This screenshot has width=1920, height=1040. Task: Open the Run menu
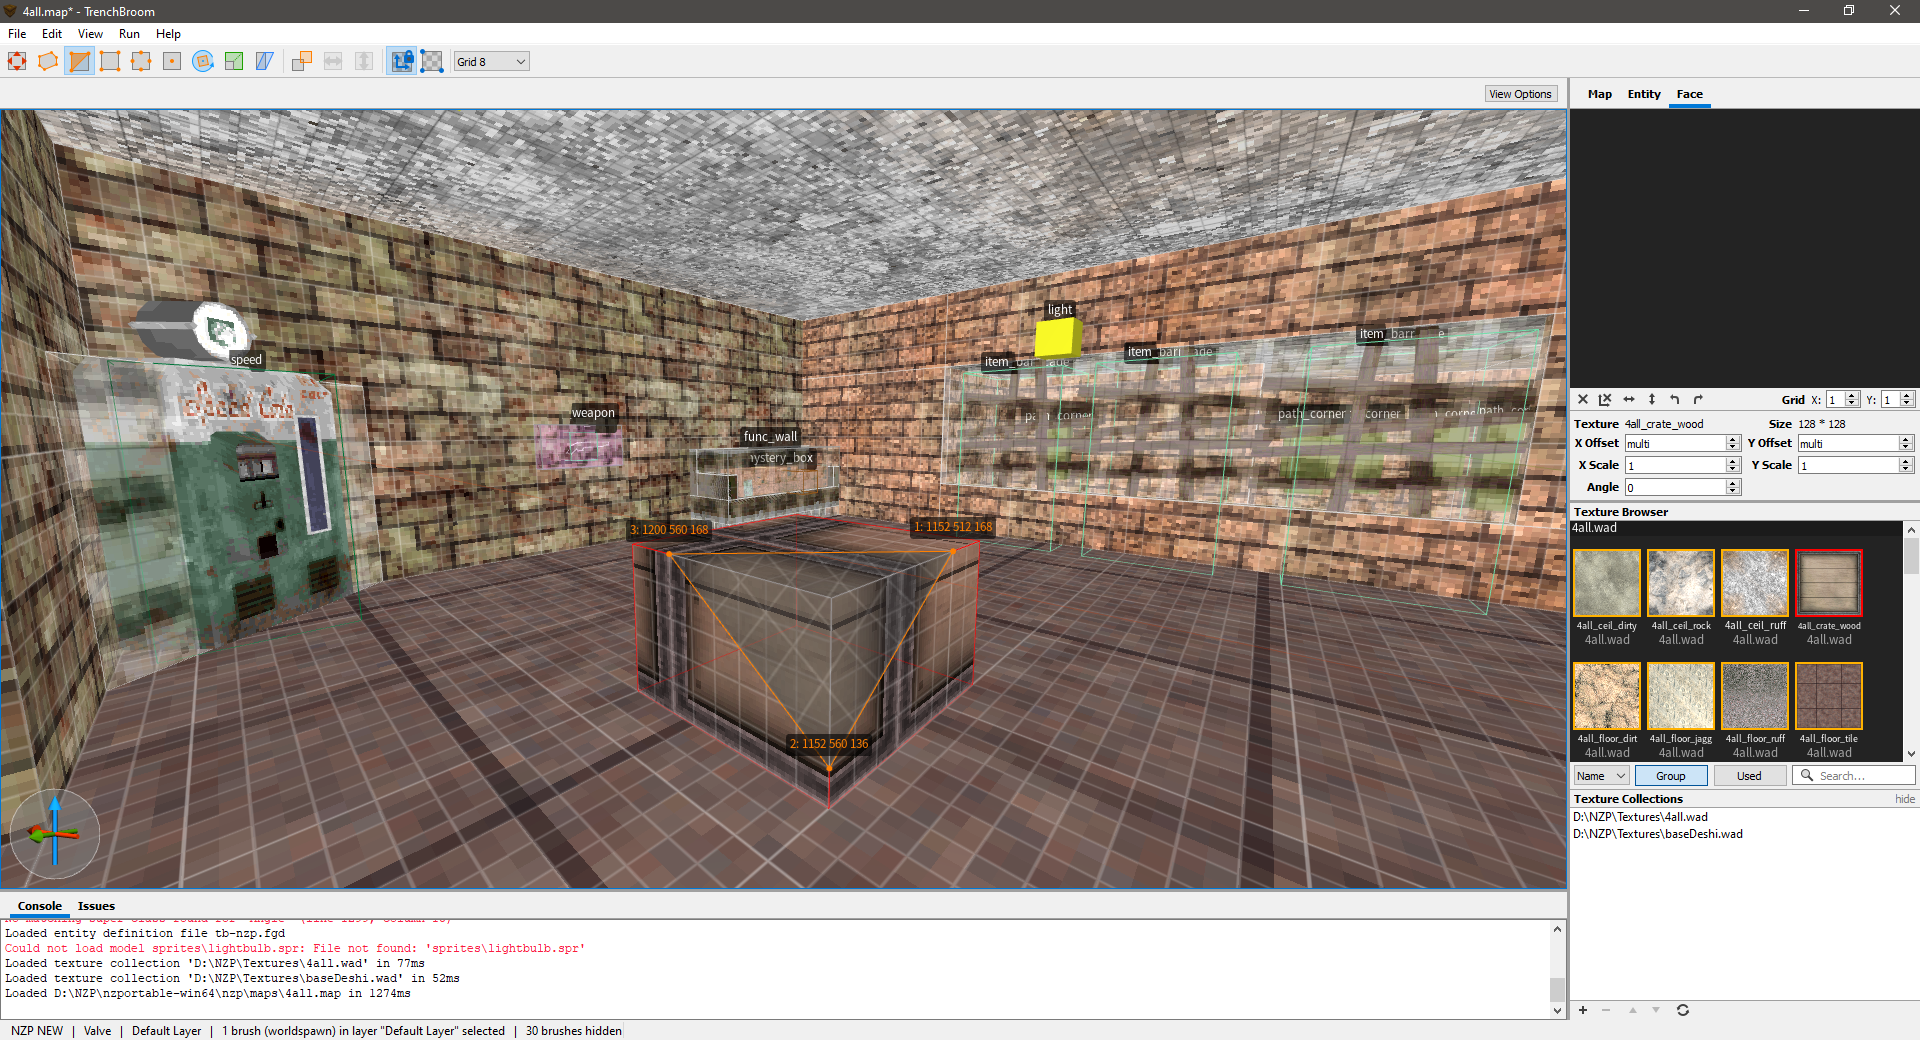(x=129, y=33)
